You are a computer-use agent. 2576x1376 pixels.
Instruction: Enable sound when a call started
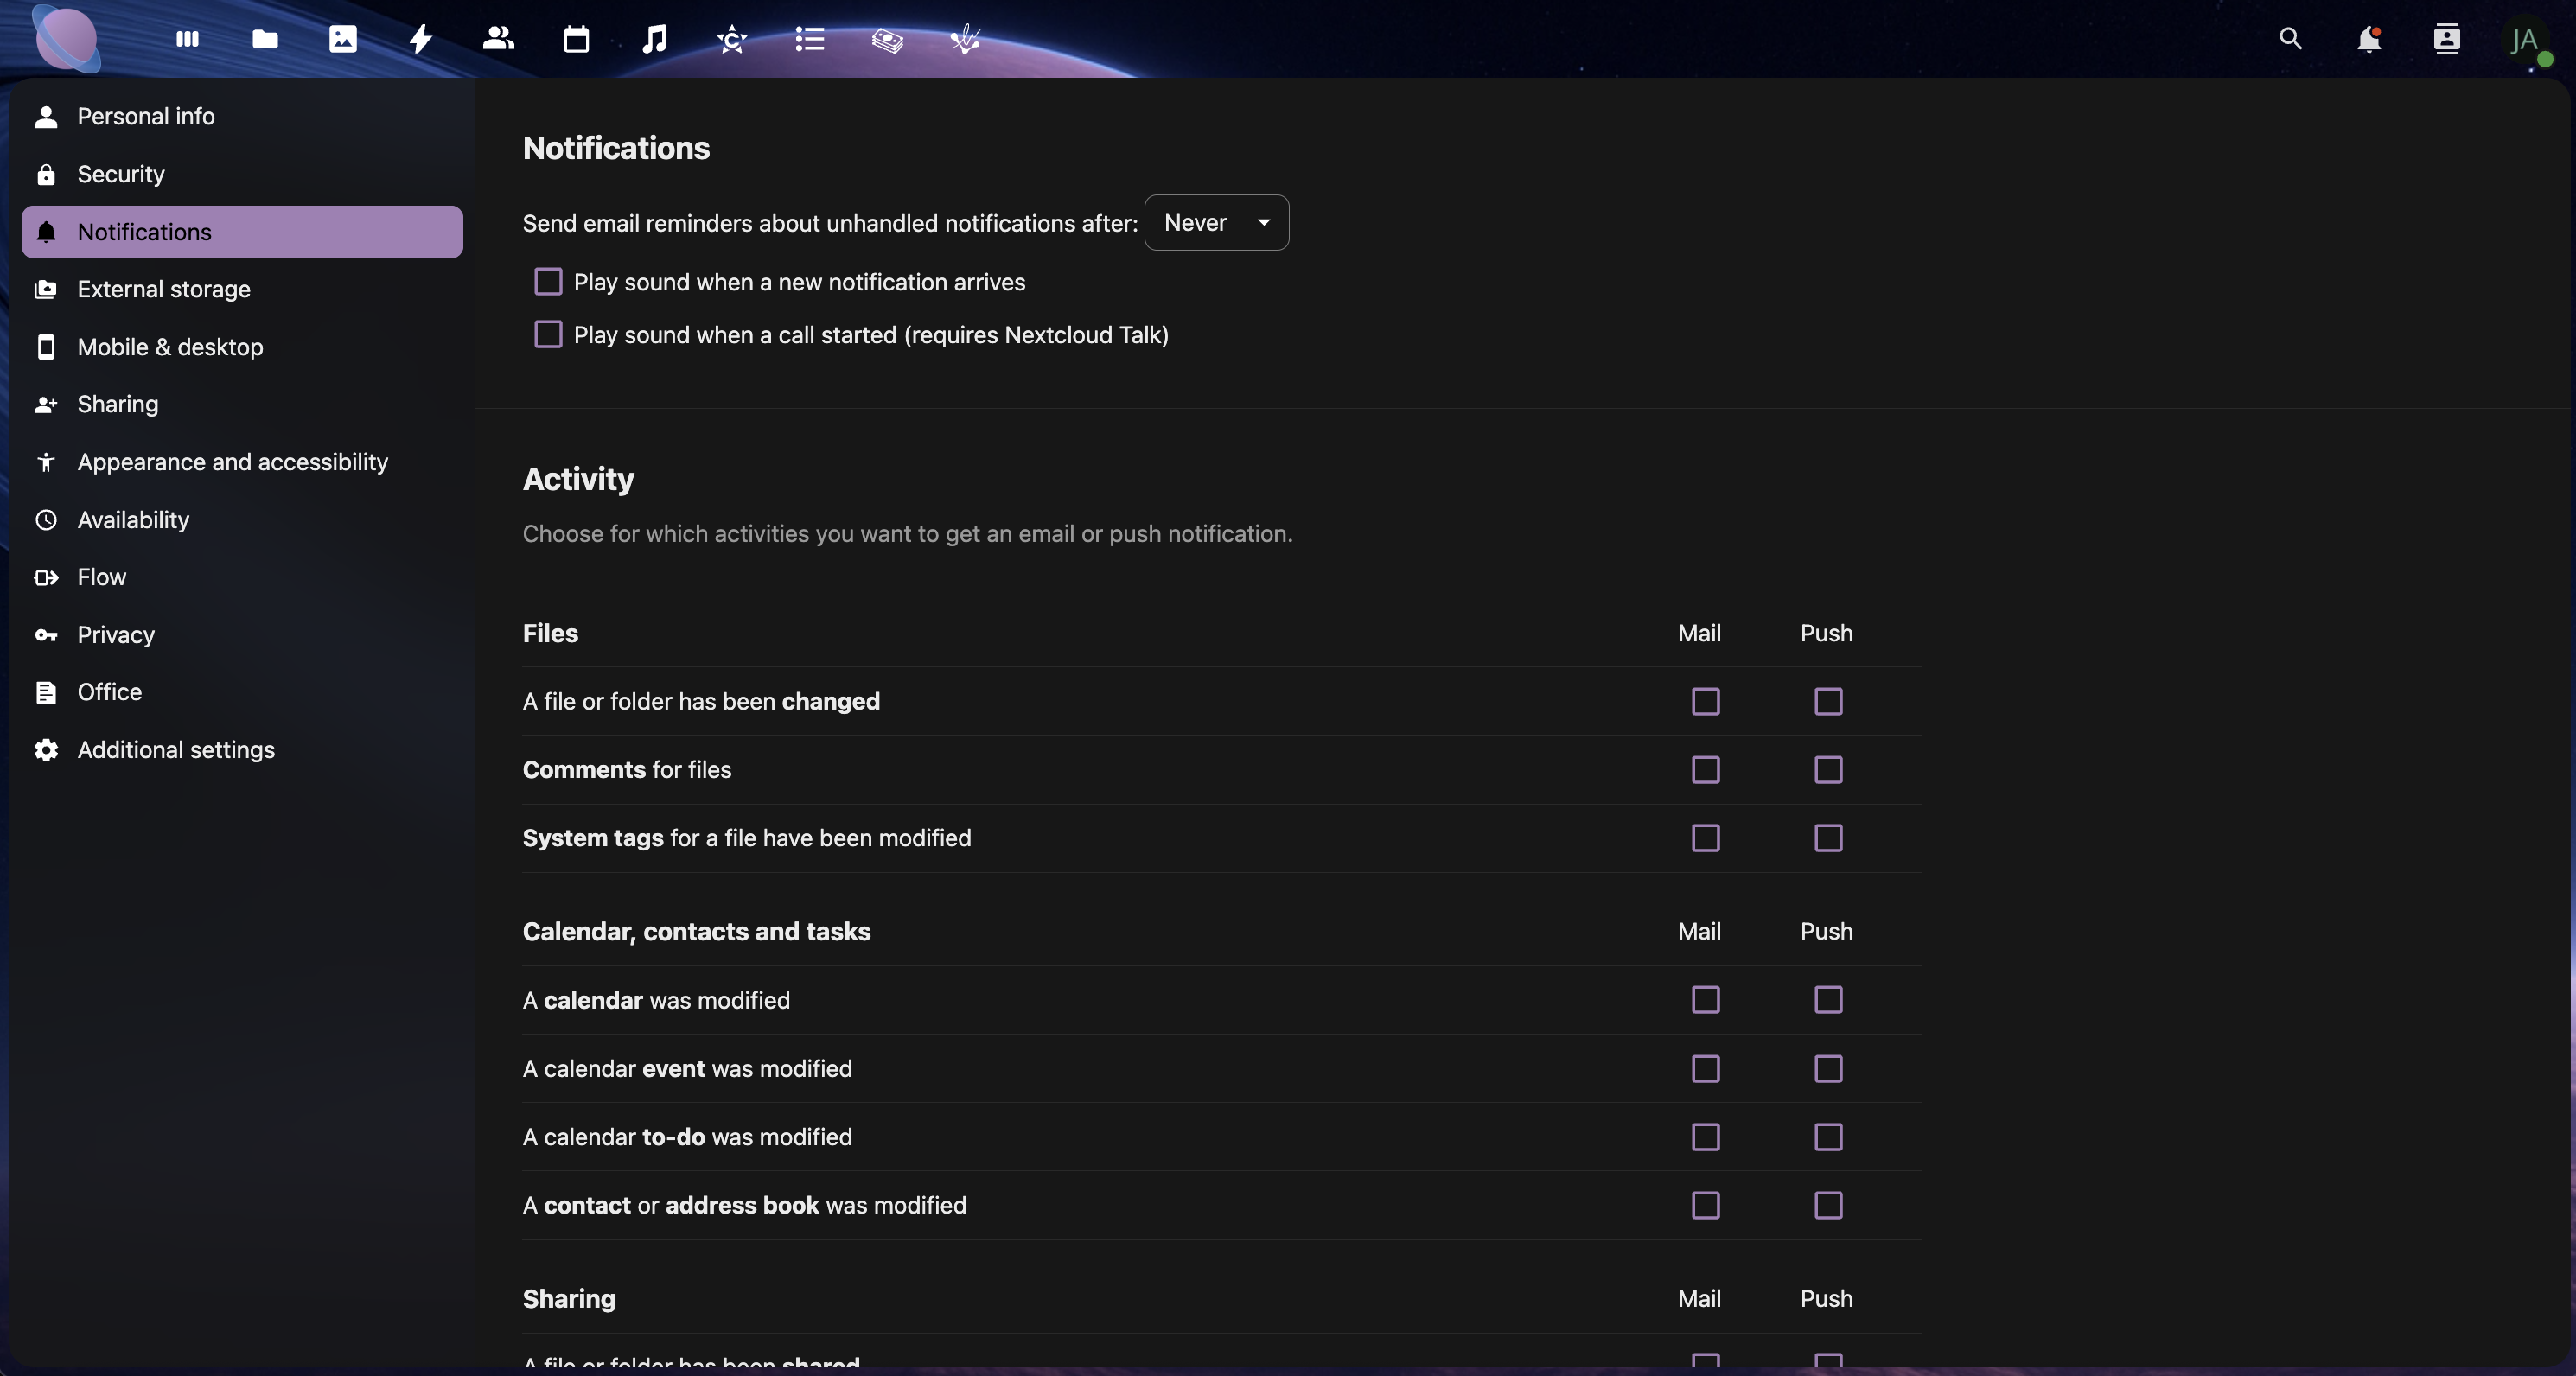pos(548,334)
